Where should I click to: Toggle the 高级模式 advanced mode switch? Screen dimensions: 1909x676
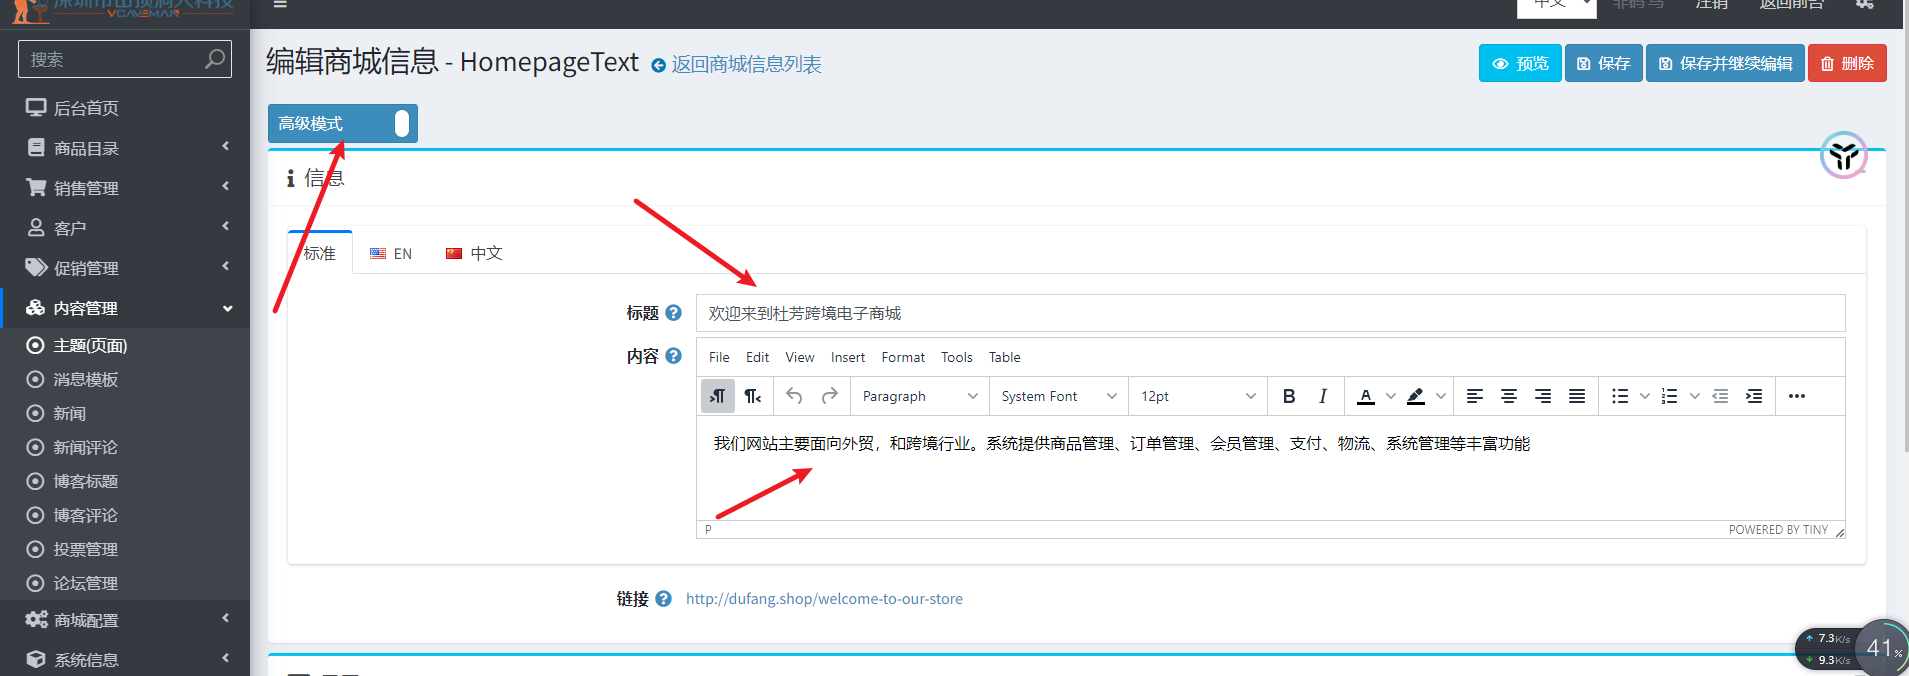point(400,123)
